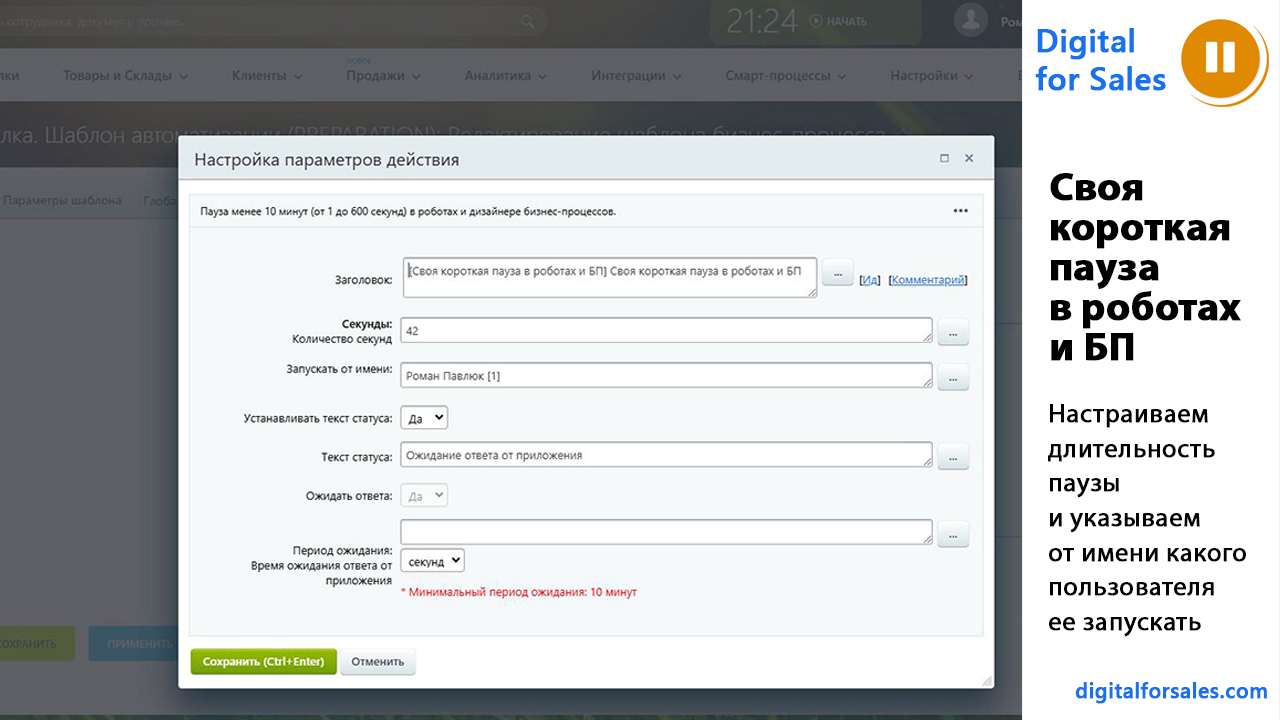This screenshot has width=1280, height=720.
Task: Open the three-dots menu in description bar
Action: pyautogui.click(x=961, y=211)
